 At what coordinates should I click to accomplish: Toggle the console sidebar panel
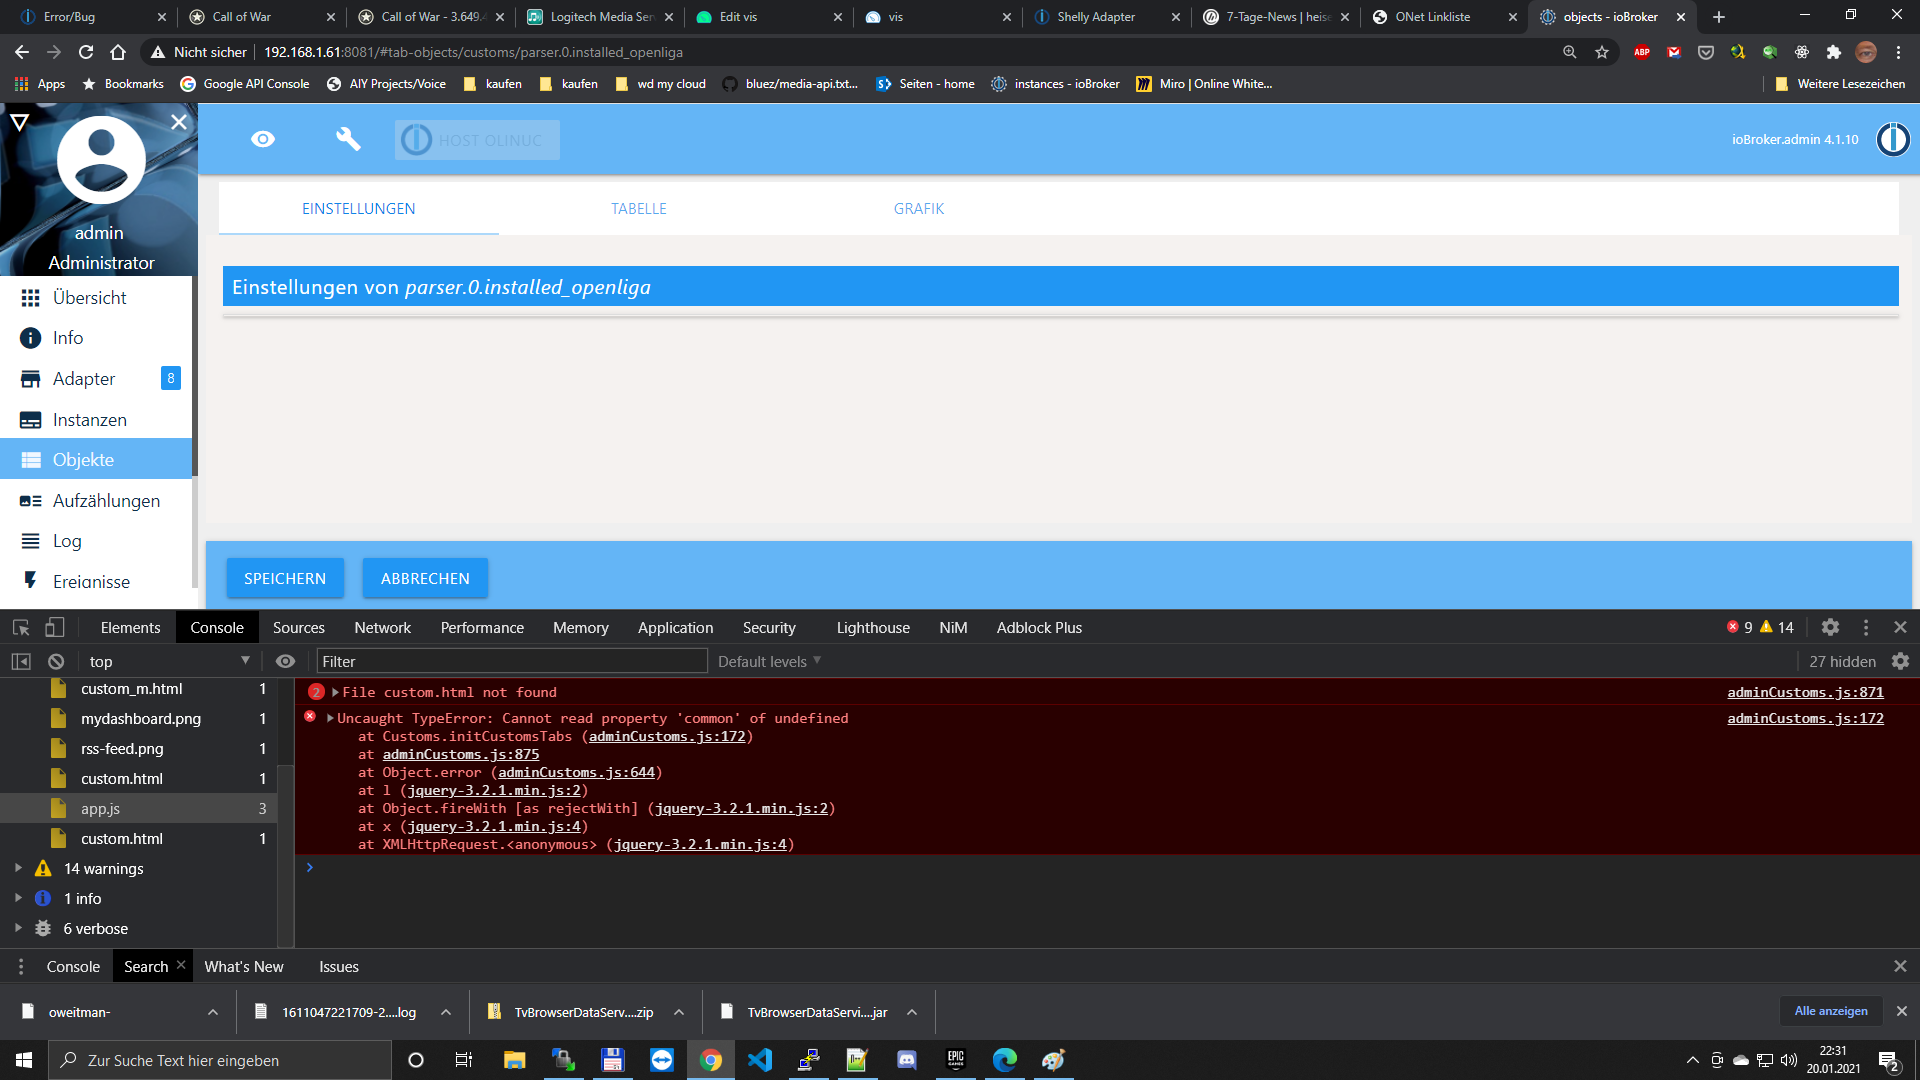click(21, 661)
